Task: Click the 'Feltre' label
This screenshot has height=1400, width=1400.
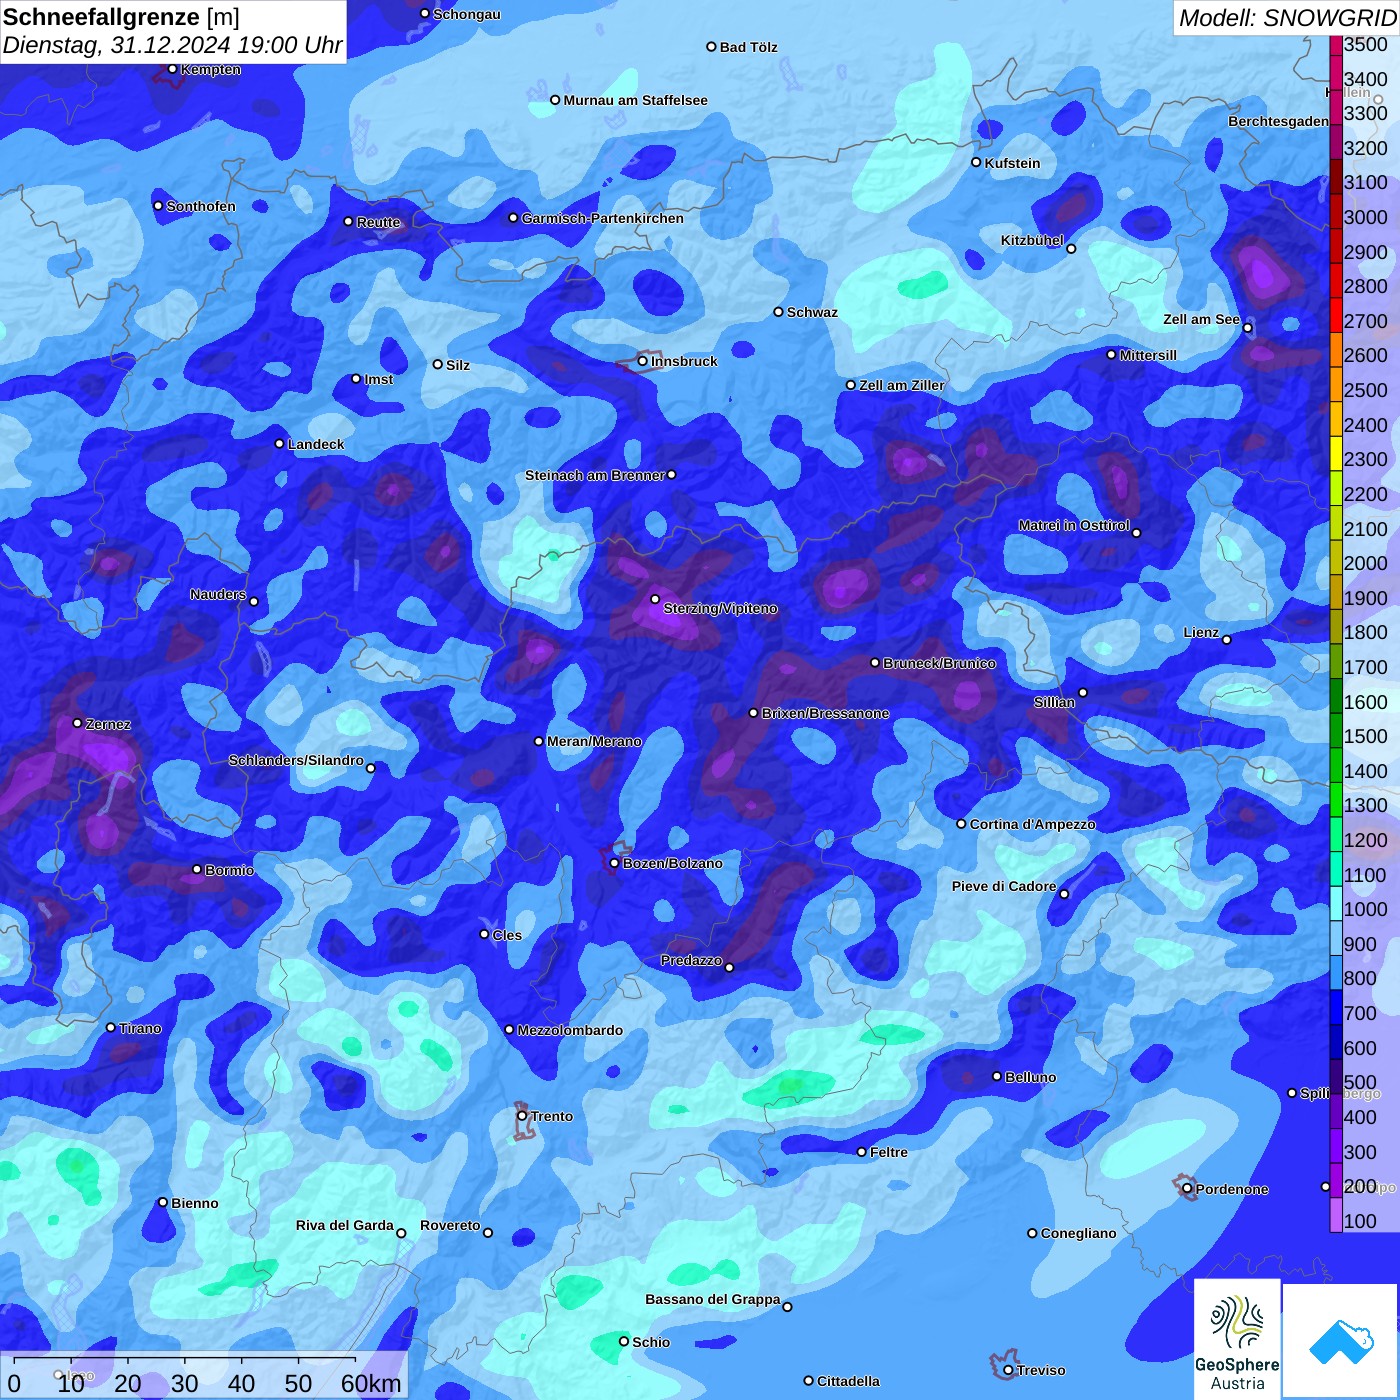Action: pos(889,1152)
